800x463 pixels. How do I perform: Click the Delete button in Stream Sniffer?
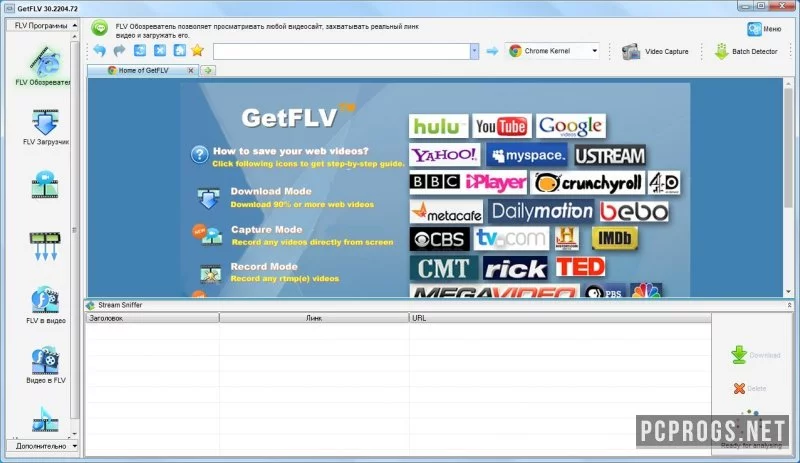coord(749,388)
